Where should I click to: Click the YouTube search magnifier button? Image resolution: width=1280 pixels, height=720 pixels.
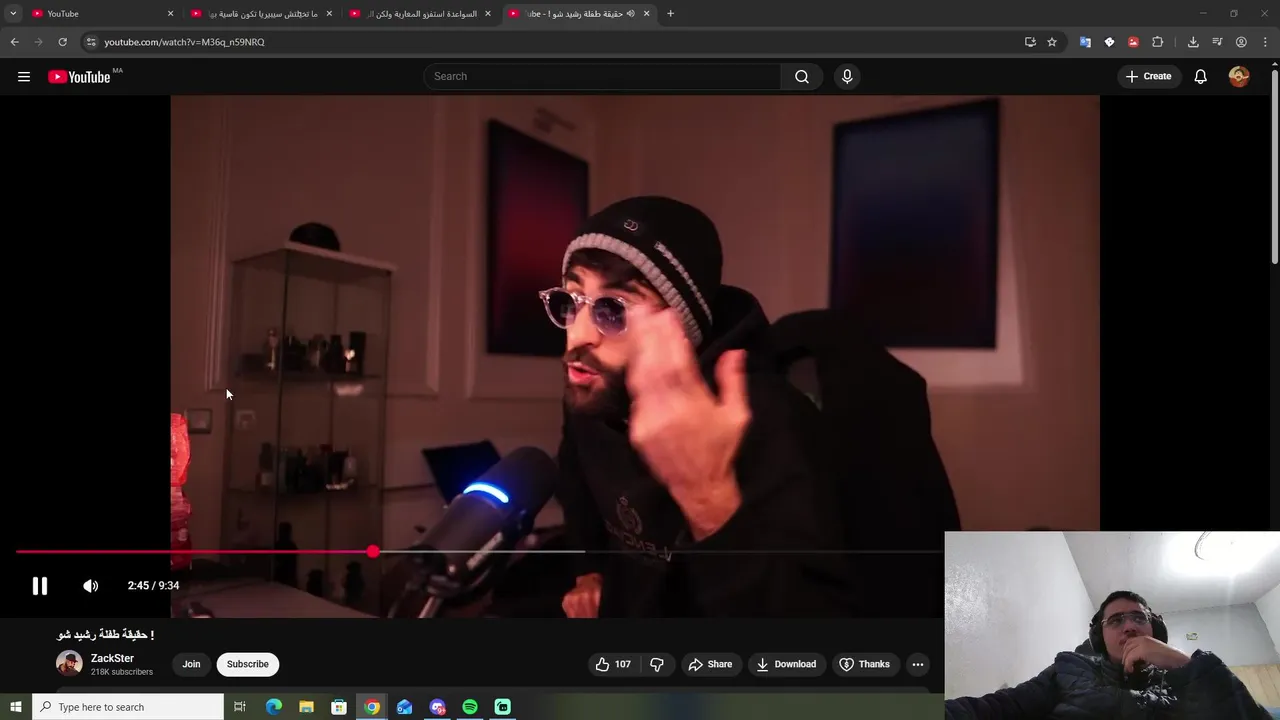click(802, 77)
